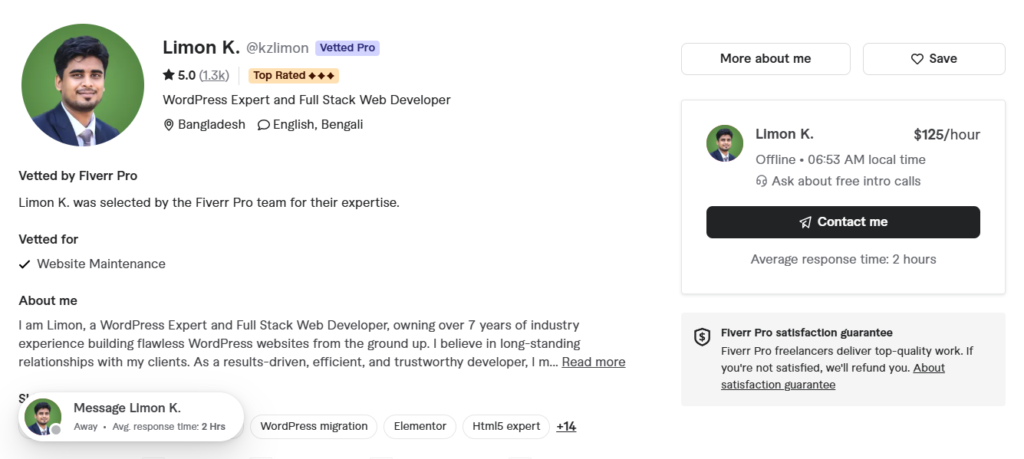This screenshot has height=459, width=1024.
Task: Open the 1.3k reviews link
Action: point(214,75)
